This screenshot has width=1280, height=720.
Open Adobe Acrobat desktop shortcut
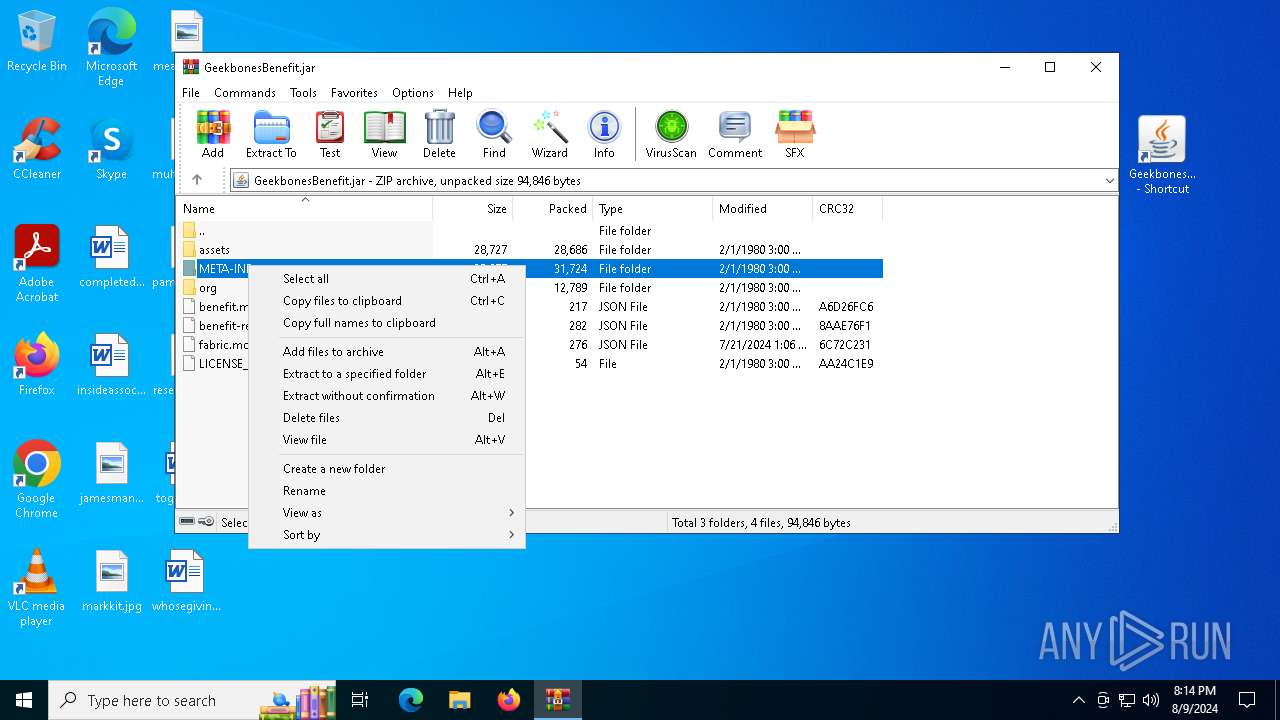[37, 264]
